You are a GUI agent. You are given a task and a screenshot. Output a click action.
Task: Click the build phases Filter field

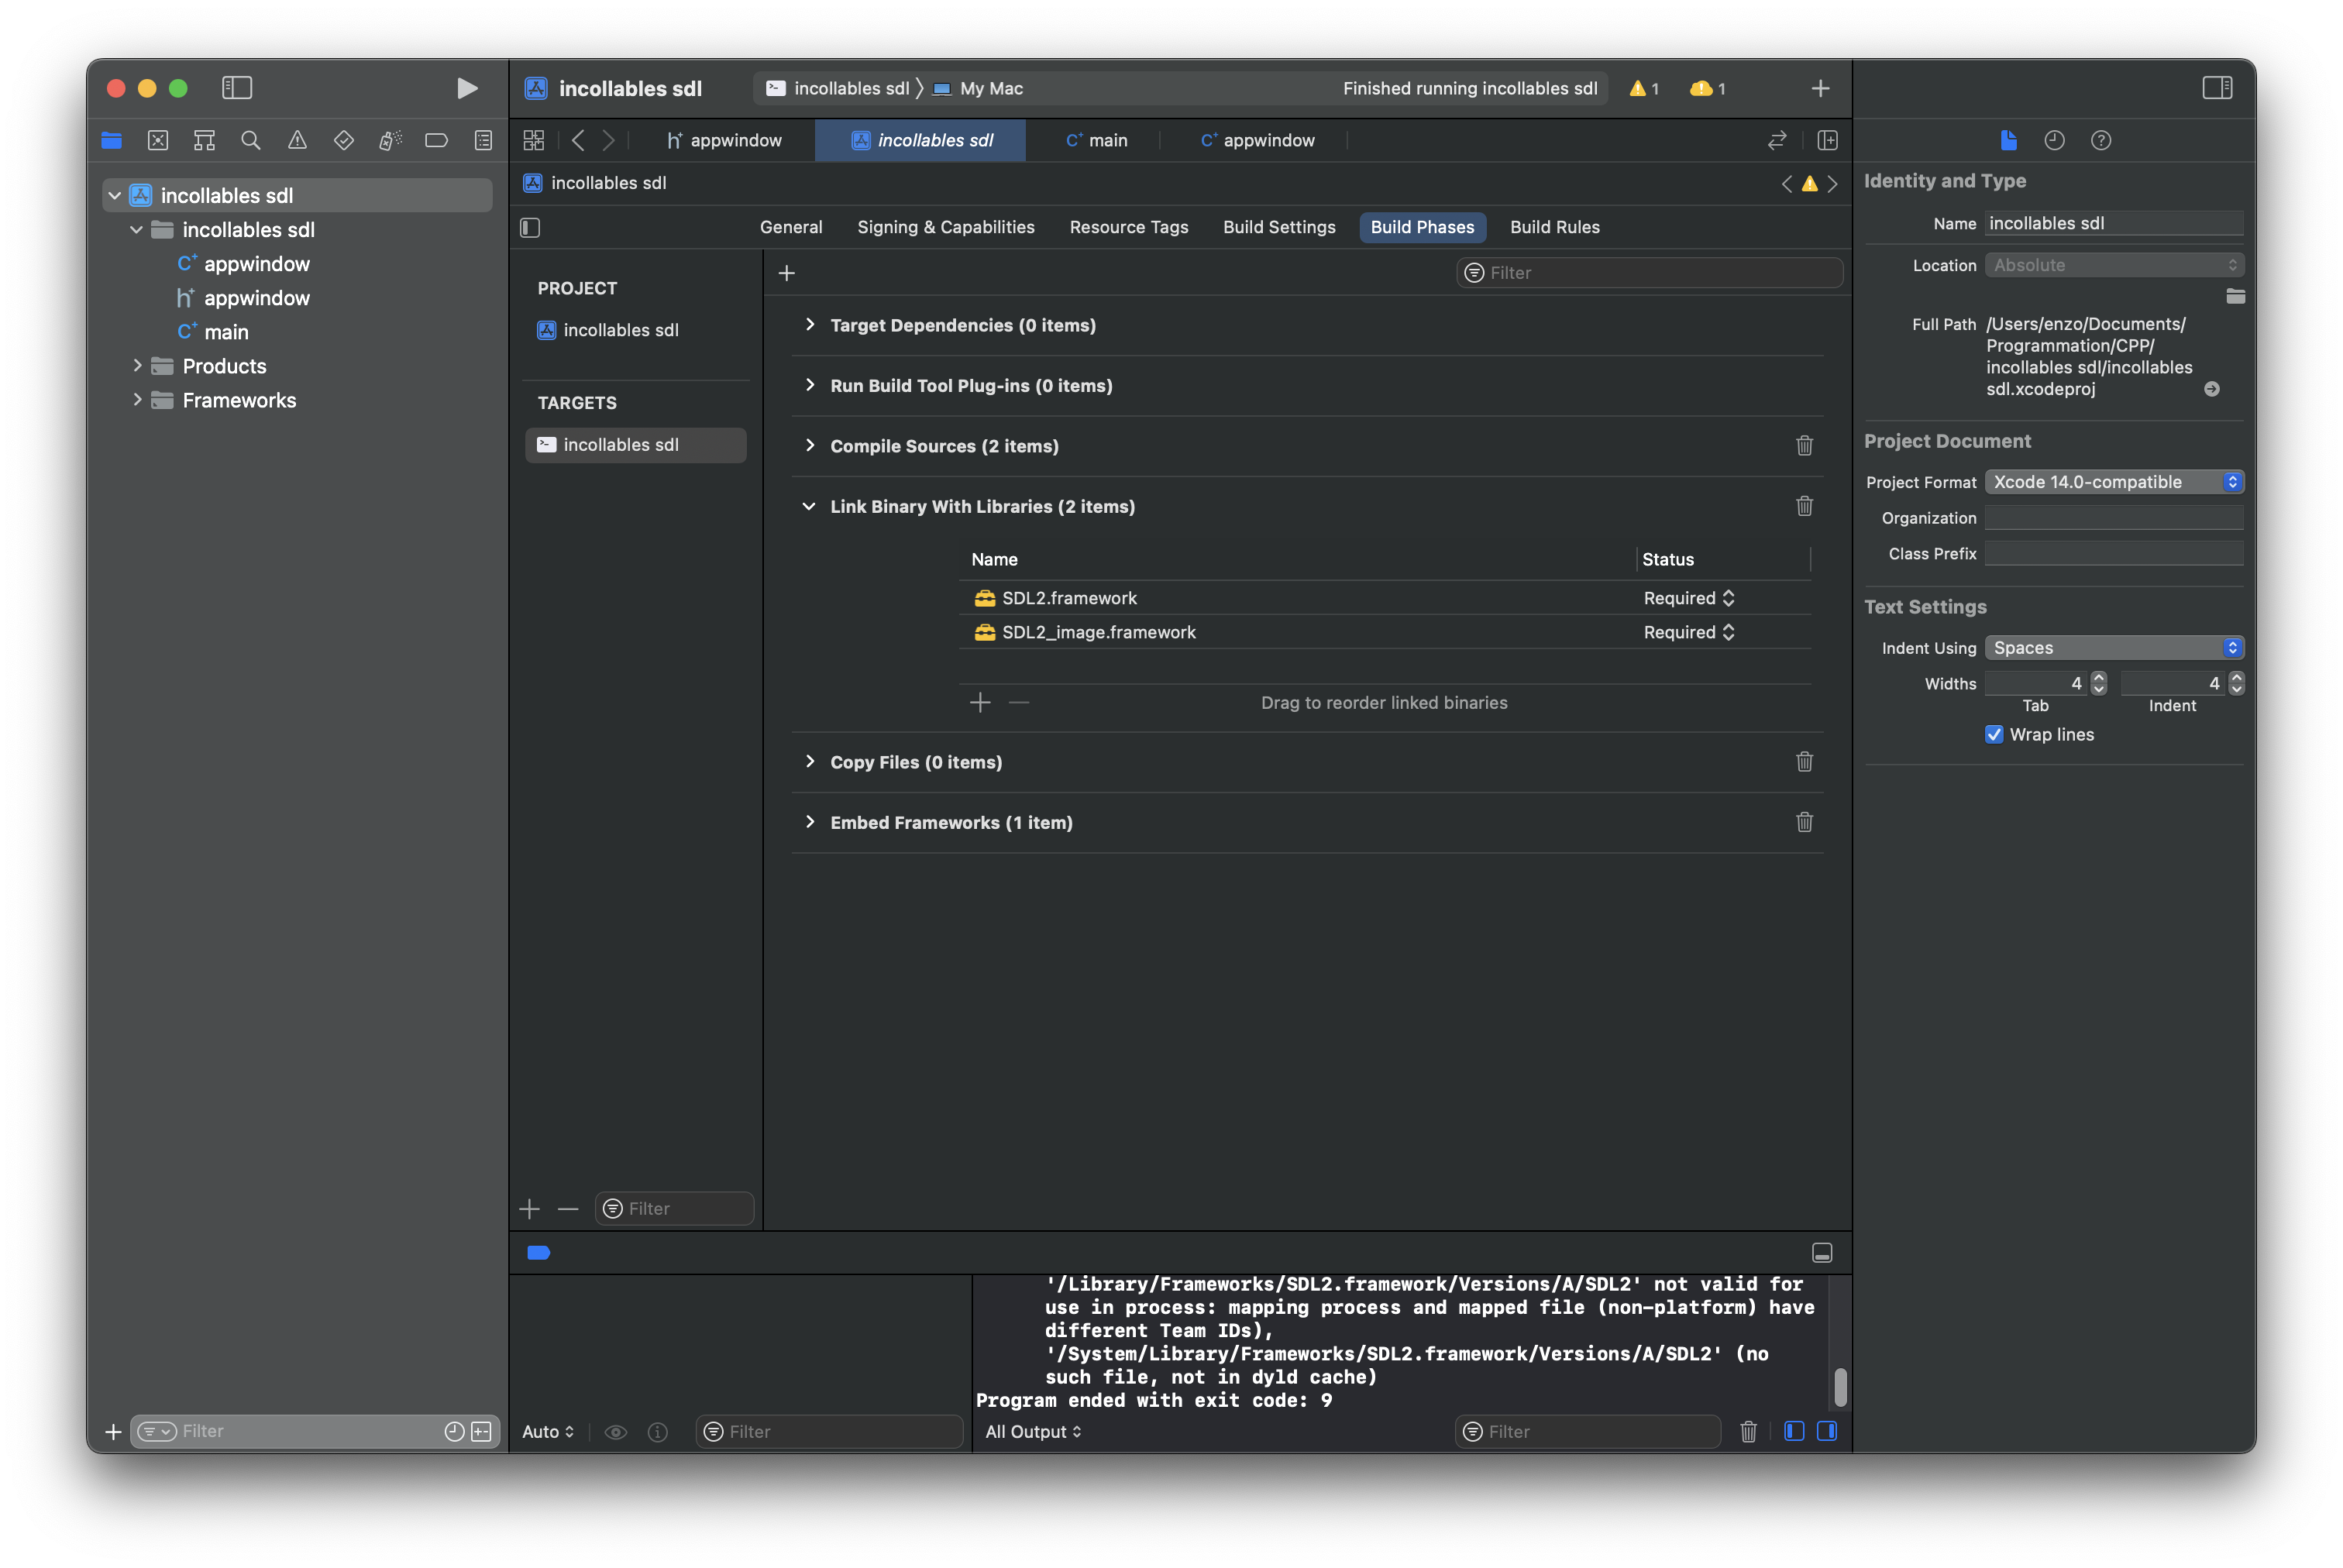[x=1649, y=273]
